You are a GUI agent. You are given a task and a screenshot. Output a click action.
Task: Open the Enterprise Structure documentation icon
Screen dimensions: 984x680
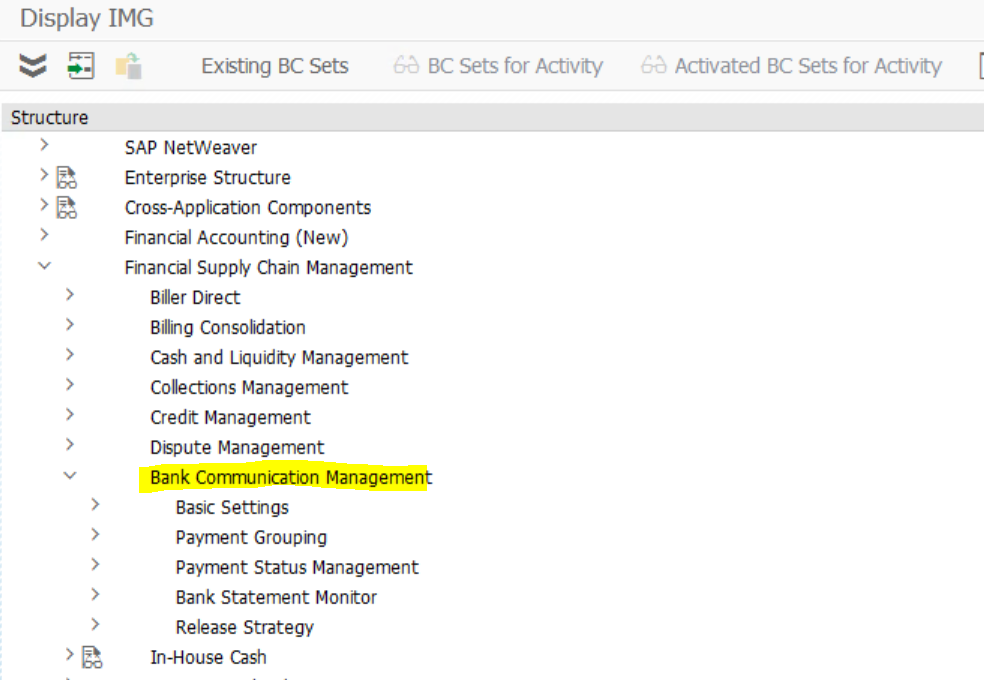coord(67,178)
